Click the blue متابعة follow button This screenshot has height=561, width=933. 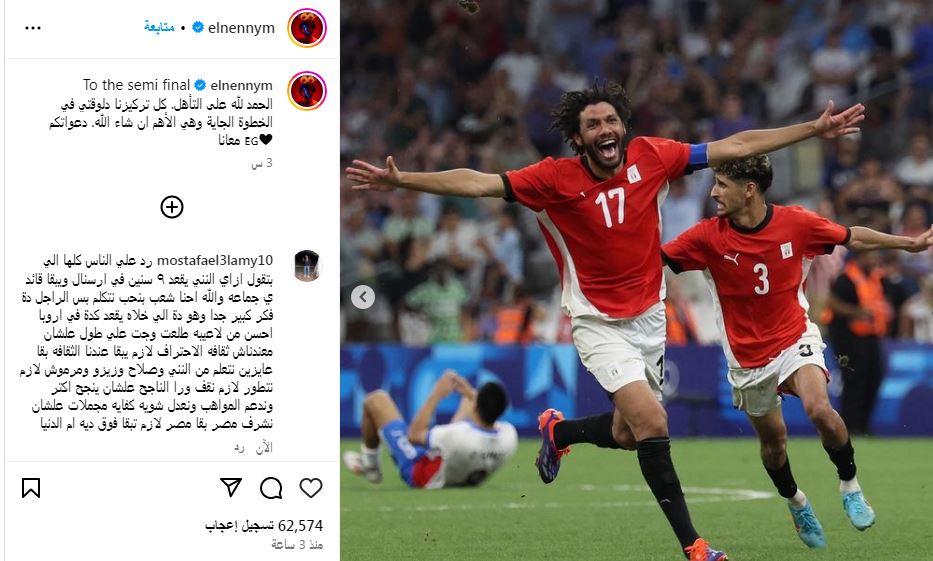point(159,27)
